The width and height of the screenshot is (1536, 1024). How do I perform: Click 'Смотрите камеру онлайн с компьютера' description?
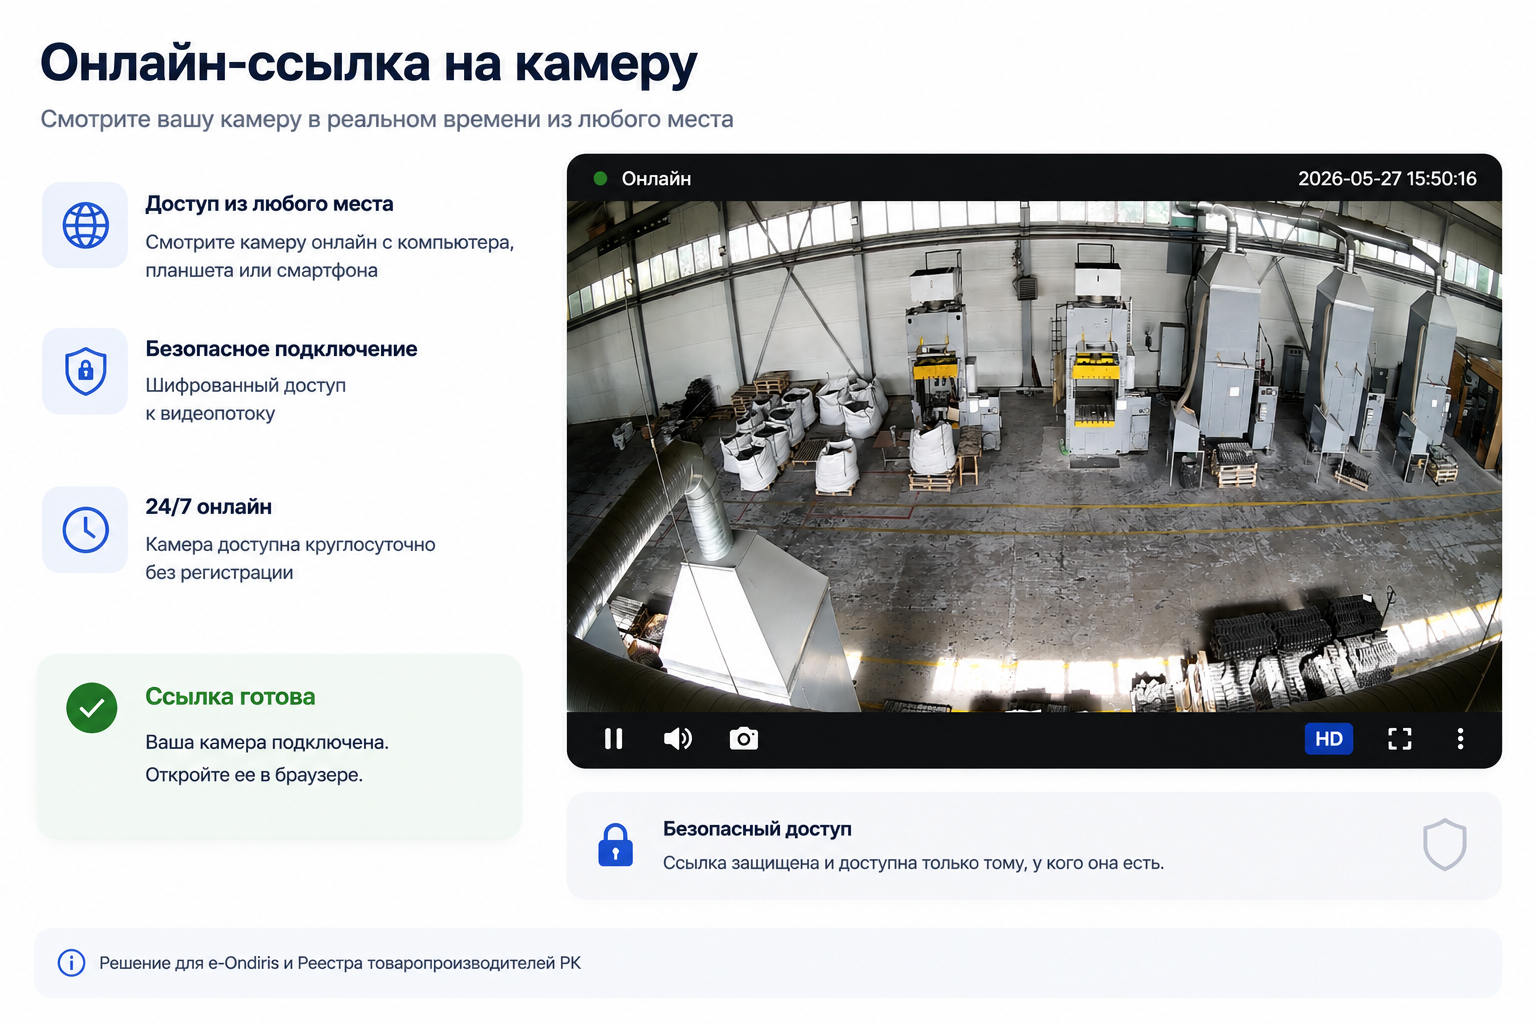click(329, 242)
